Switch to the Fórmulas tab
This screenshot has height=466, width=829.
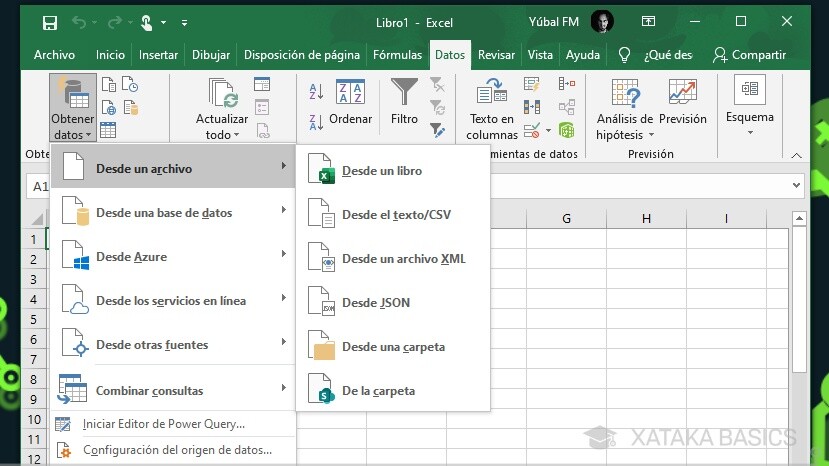398,55
